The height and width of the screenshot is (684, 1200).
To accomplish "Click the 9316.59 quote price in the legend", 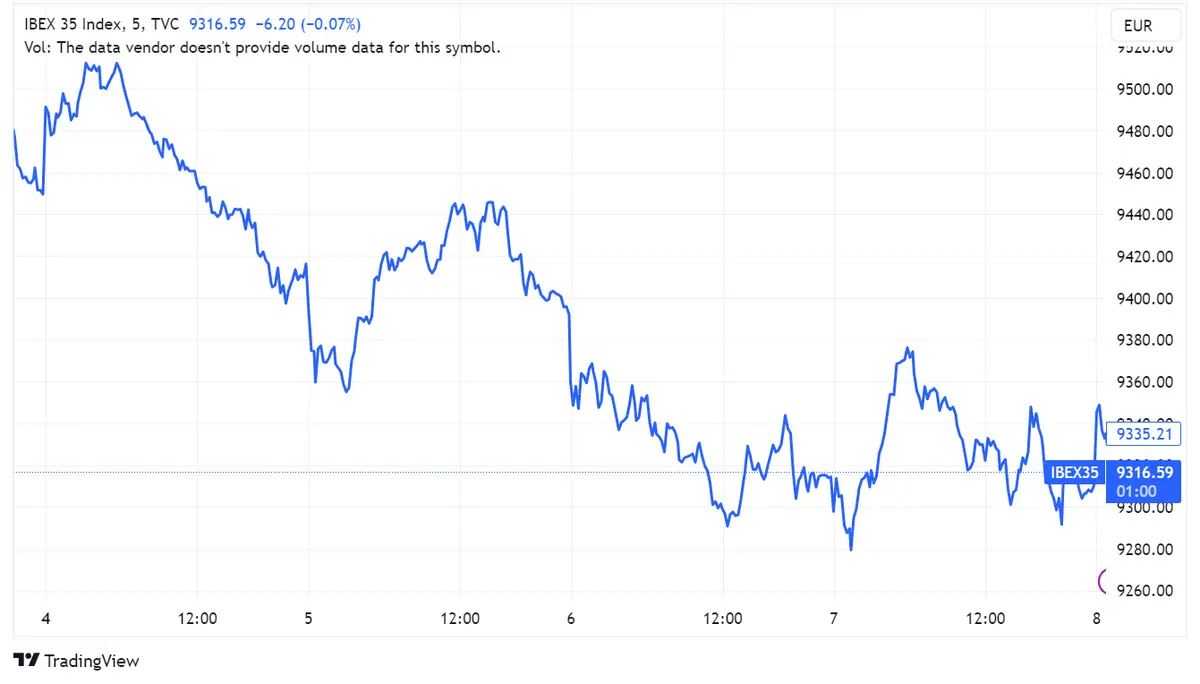I will tap(217, 24).
